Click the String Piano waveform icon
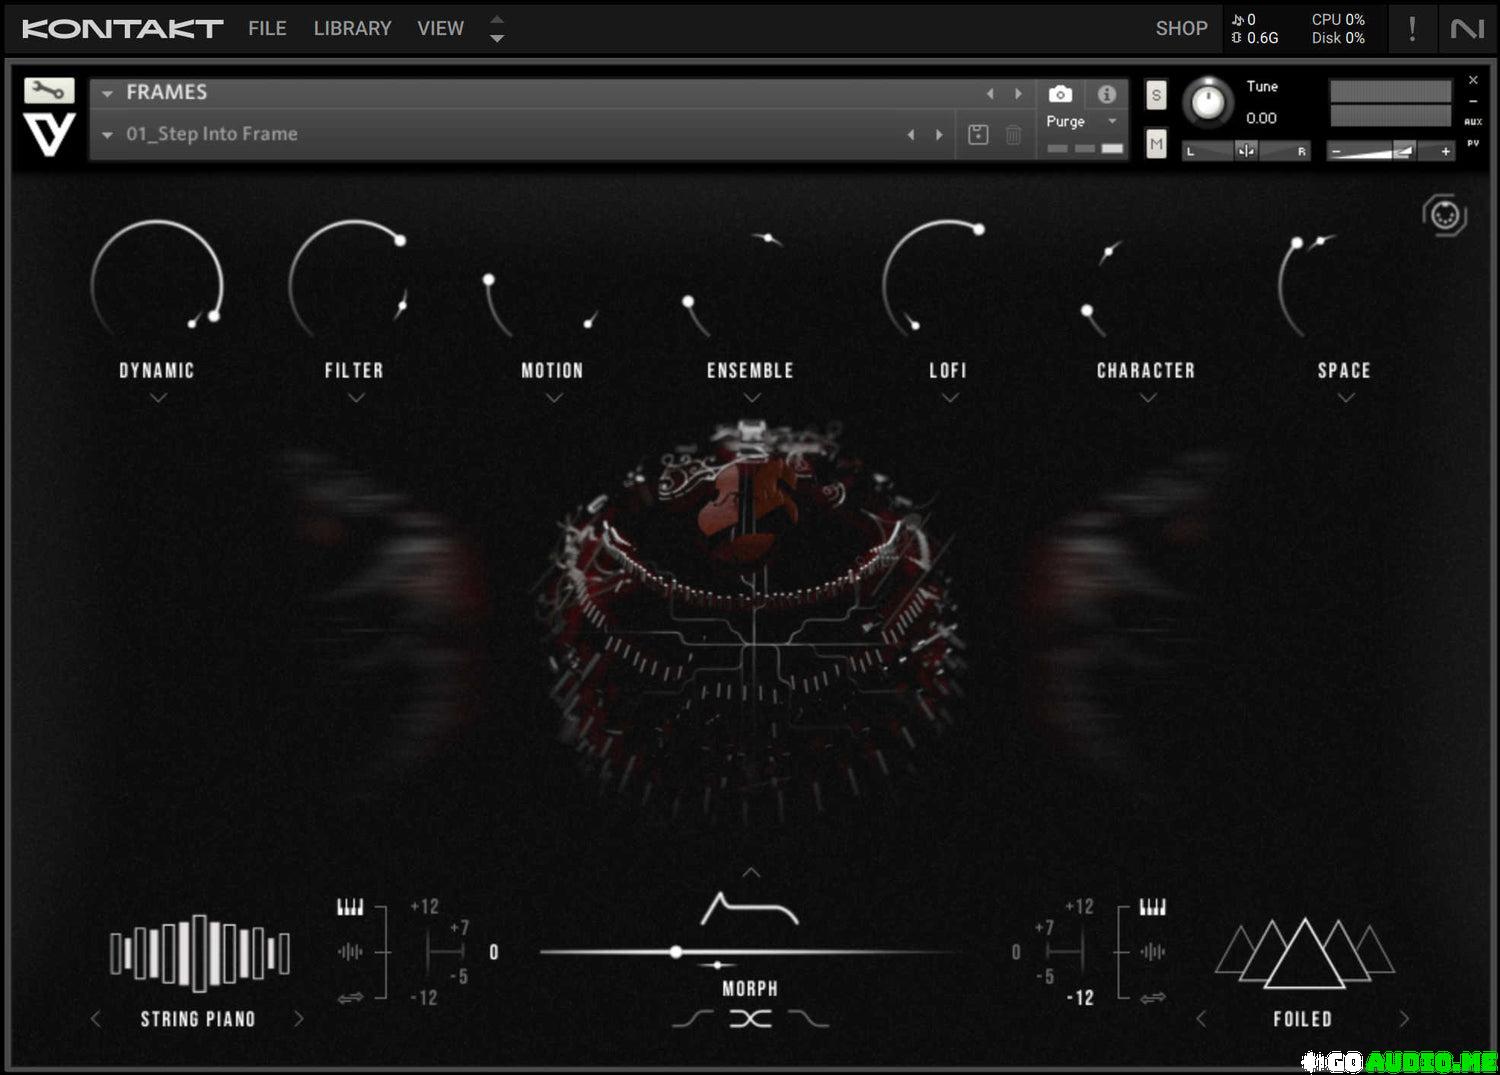This screenshot has height=1075, width=1500. point(199,952)
